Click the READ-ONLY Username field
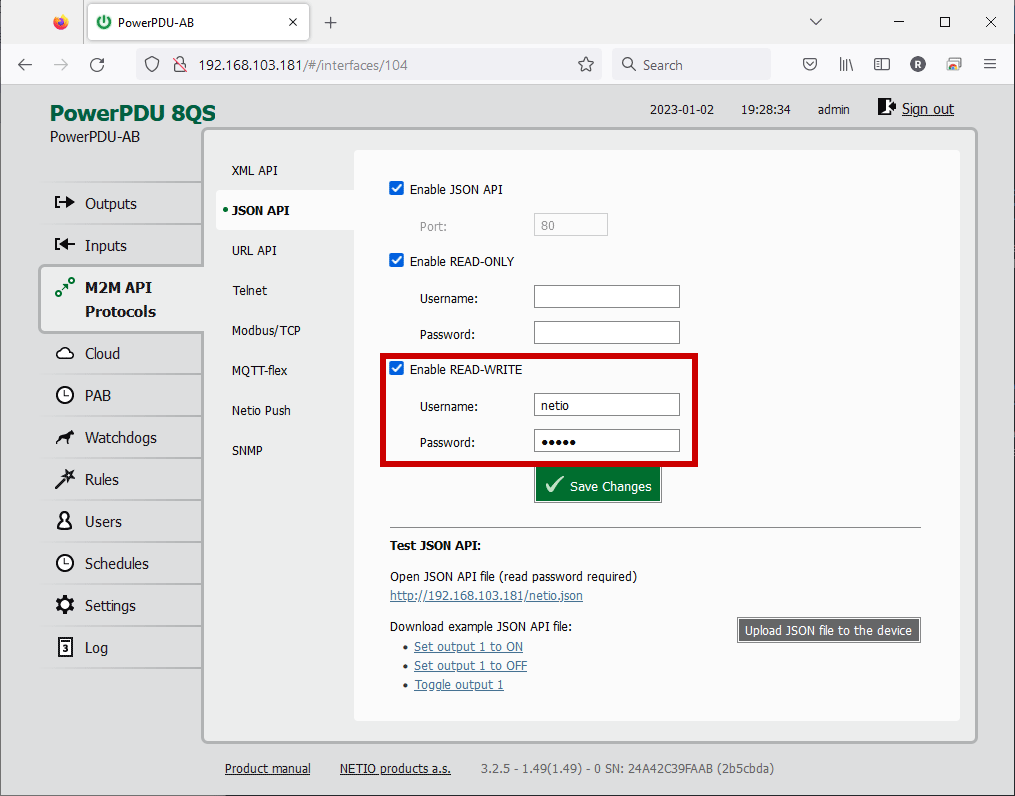Screen dimensions: 1015x796 pyautogui.click(x=607, y=297)
